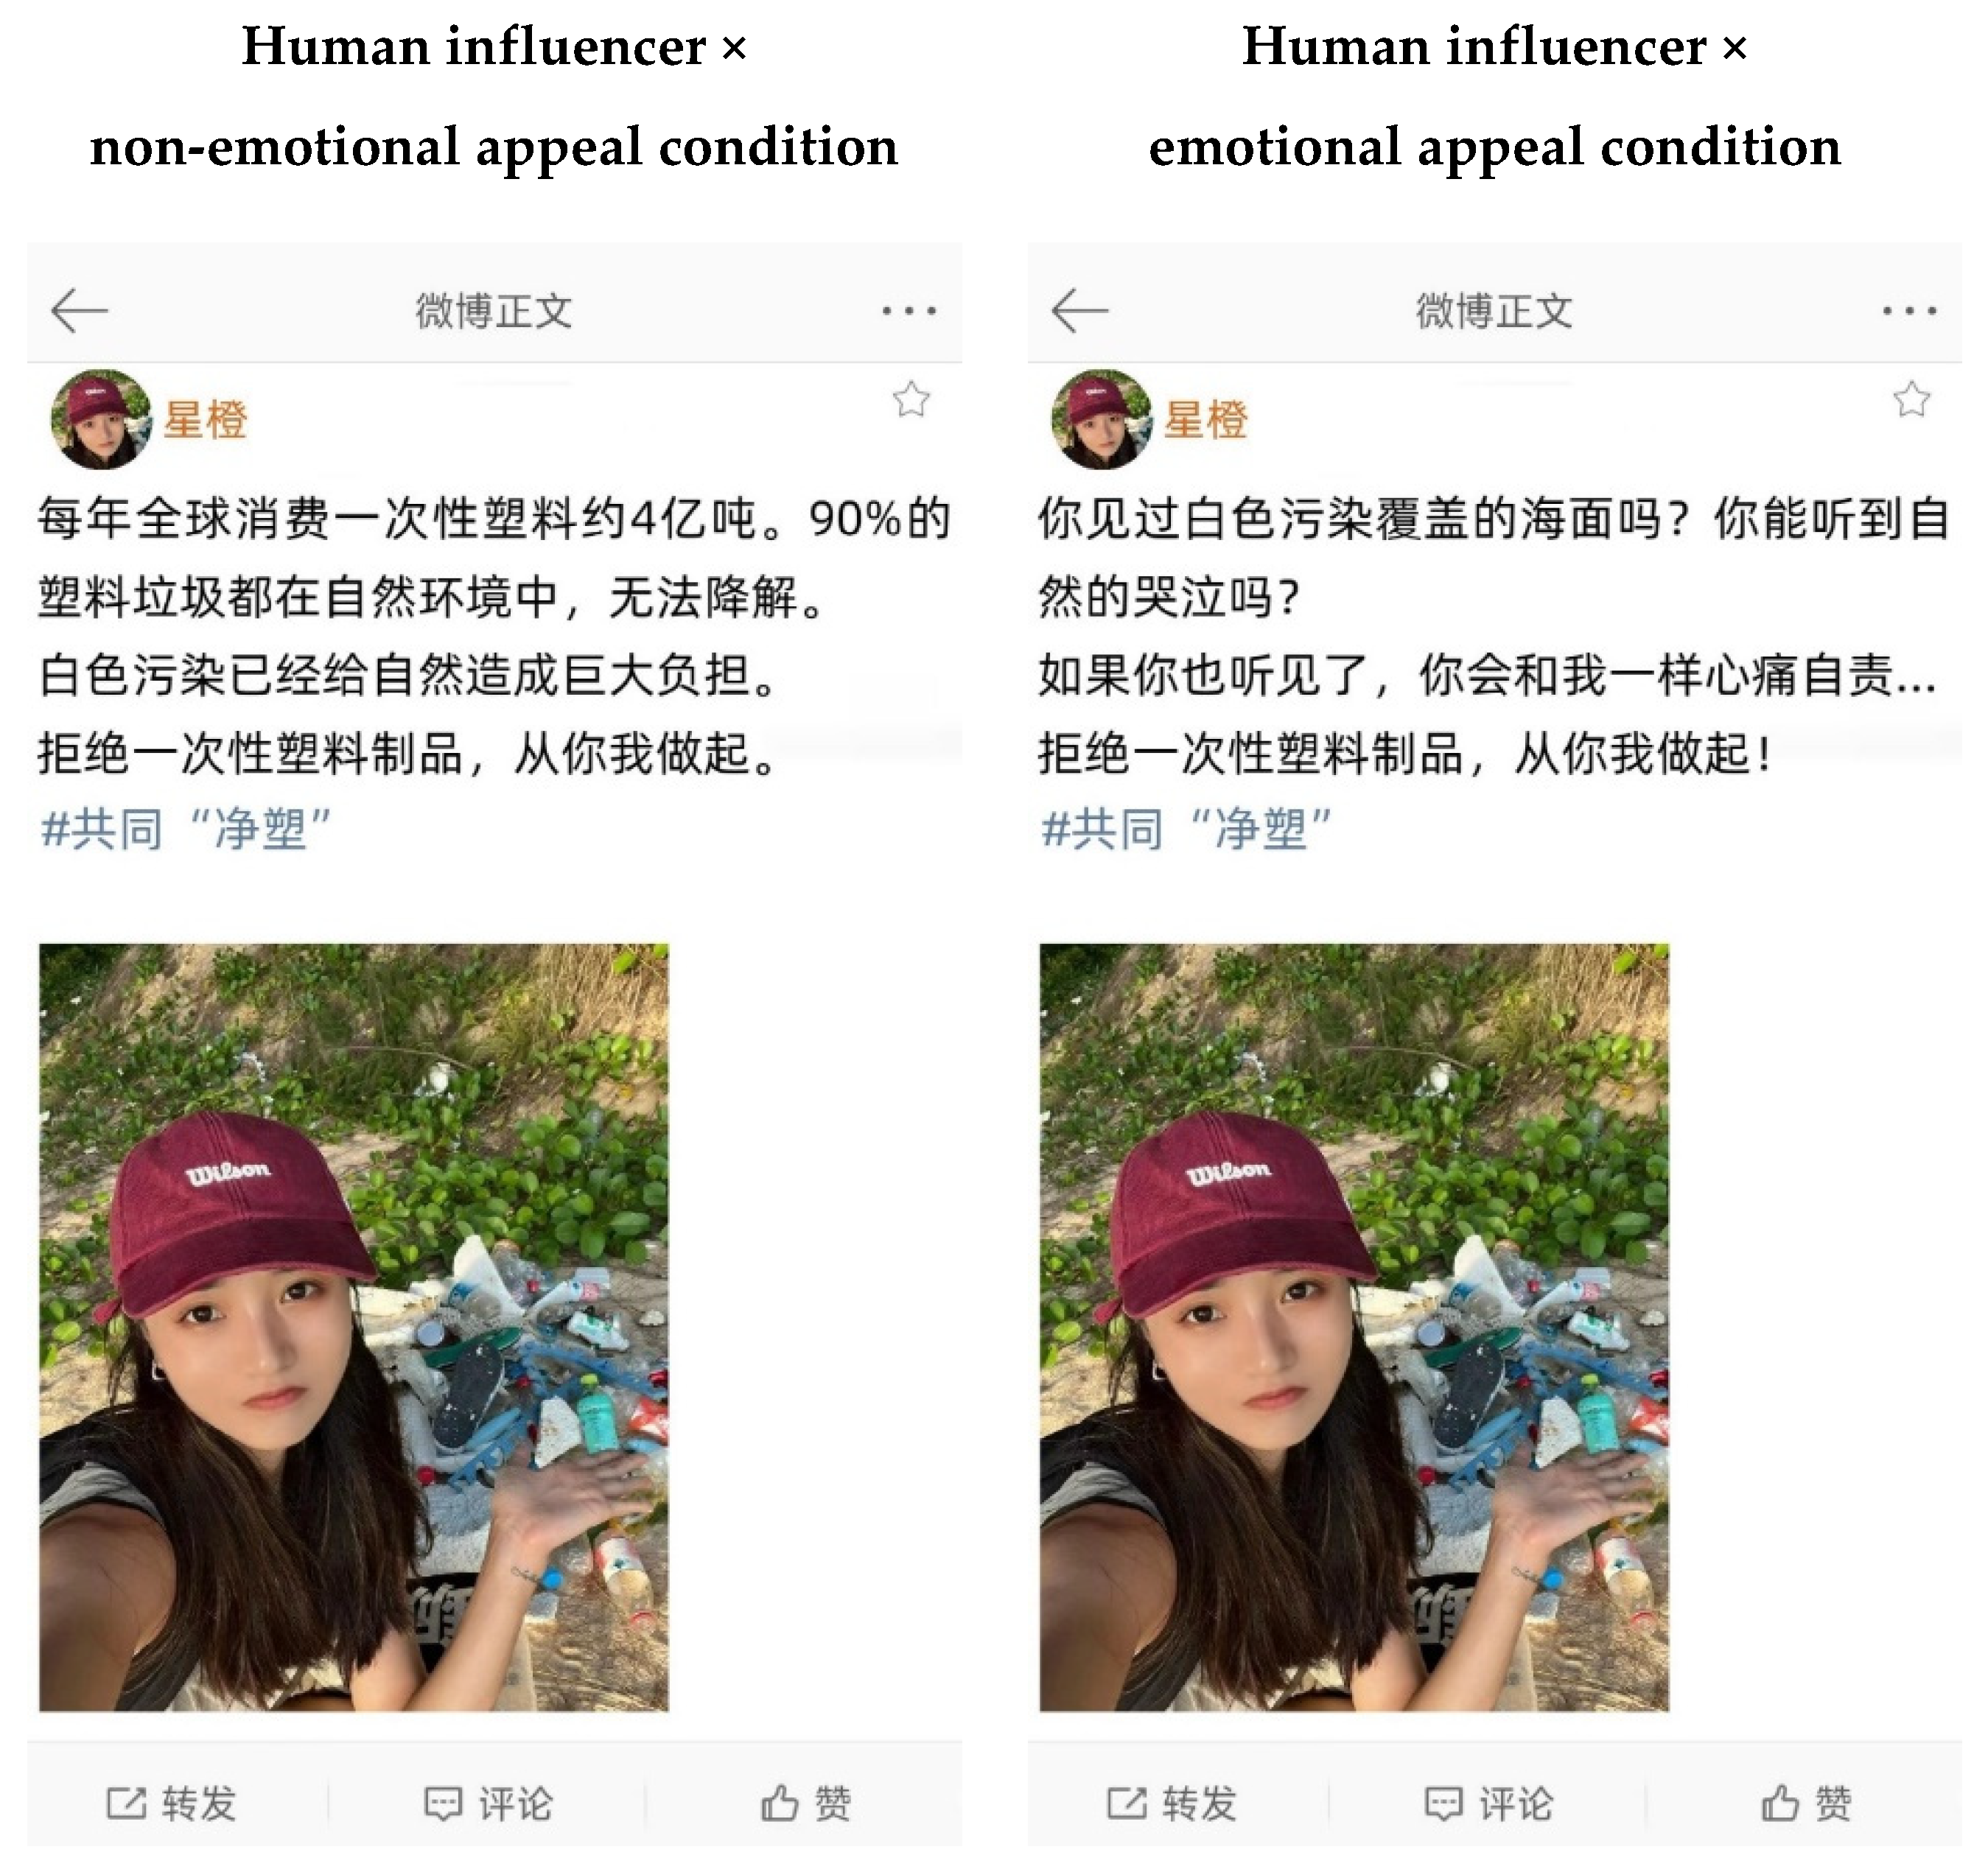Open 星橙 profile avatar in left post

100,419
